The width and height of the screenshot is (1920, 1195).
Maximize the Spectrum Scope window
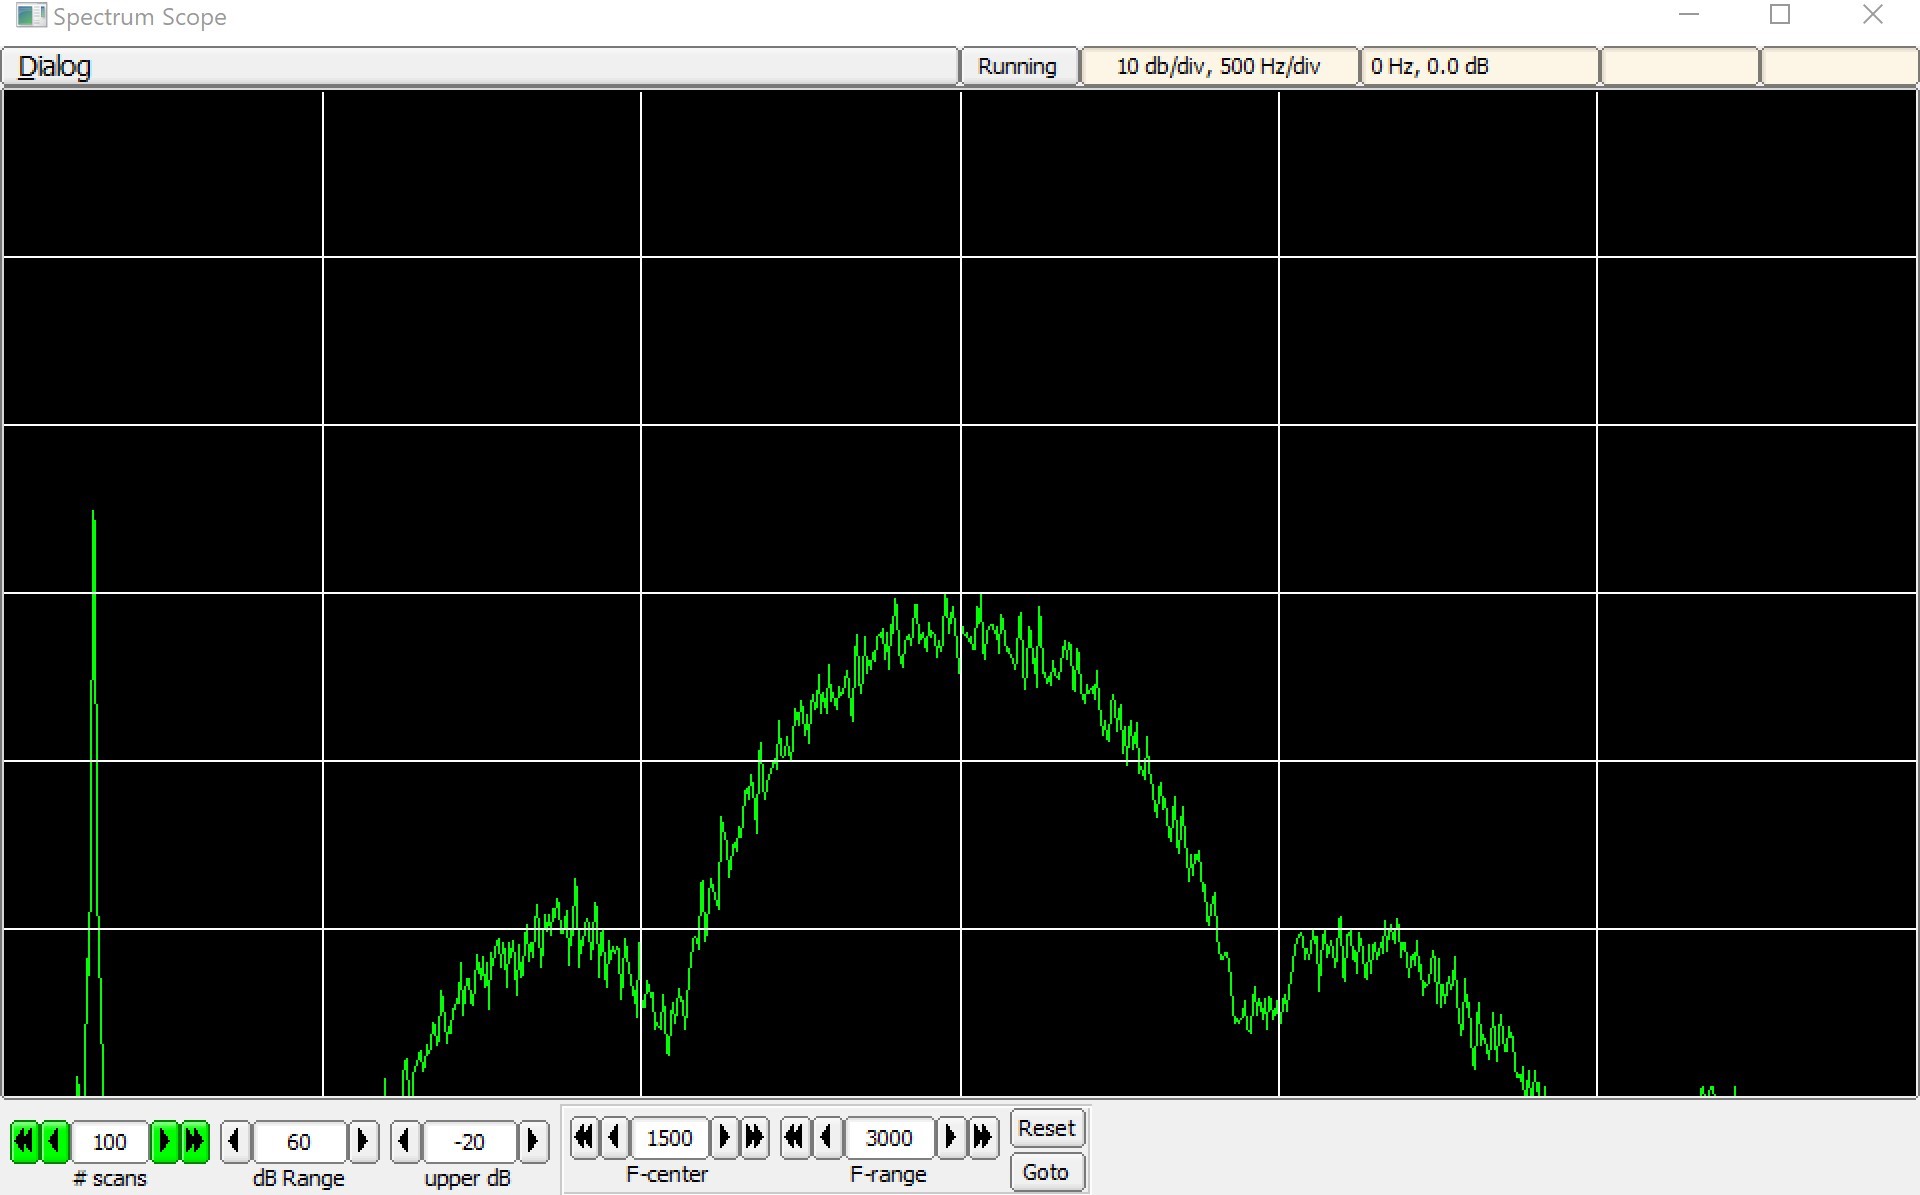(1780, 15)
